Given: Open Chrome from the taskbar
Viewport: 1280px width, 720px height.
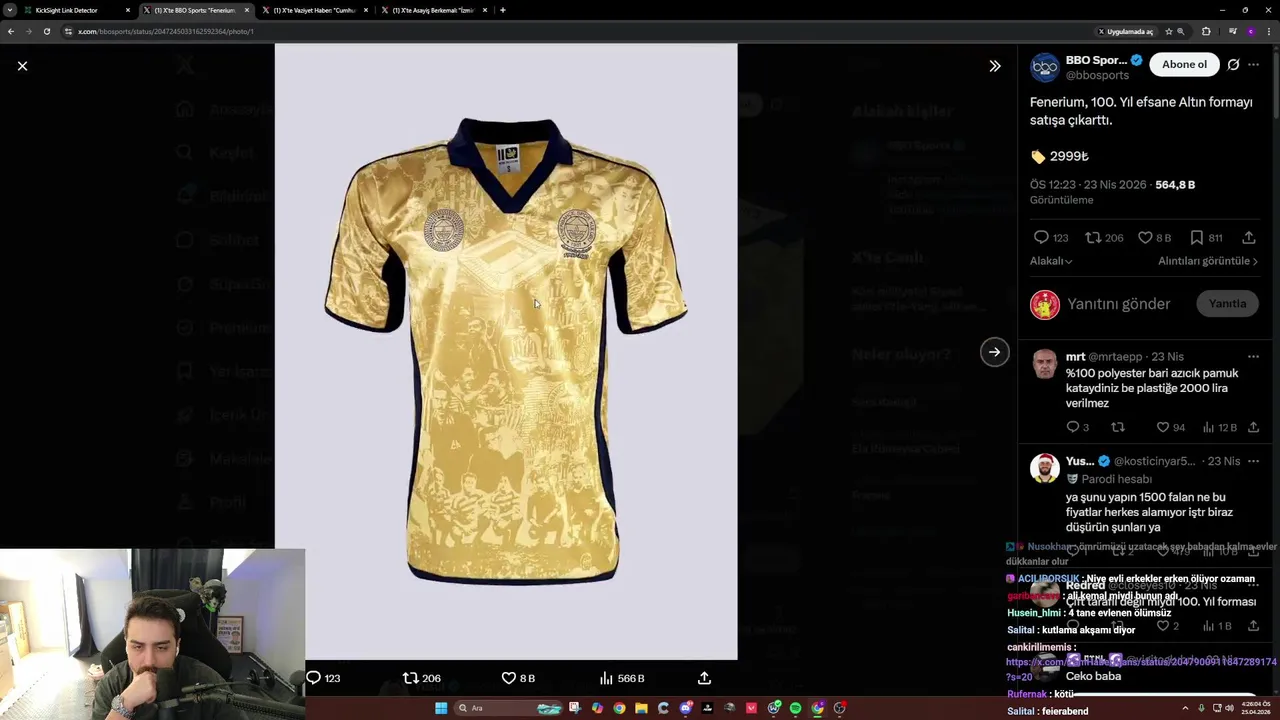Looking at the screenshot, I should (619, 708).
